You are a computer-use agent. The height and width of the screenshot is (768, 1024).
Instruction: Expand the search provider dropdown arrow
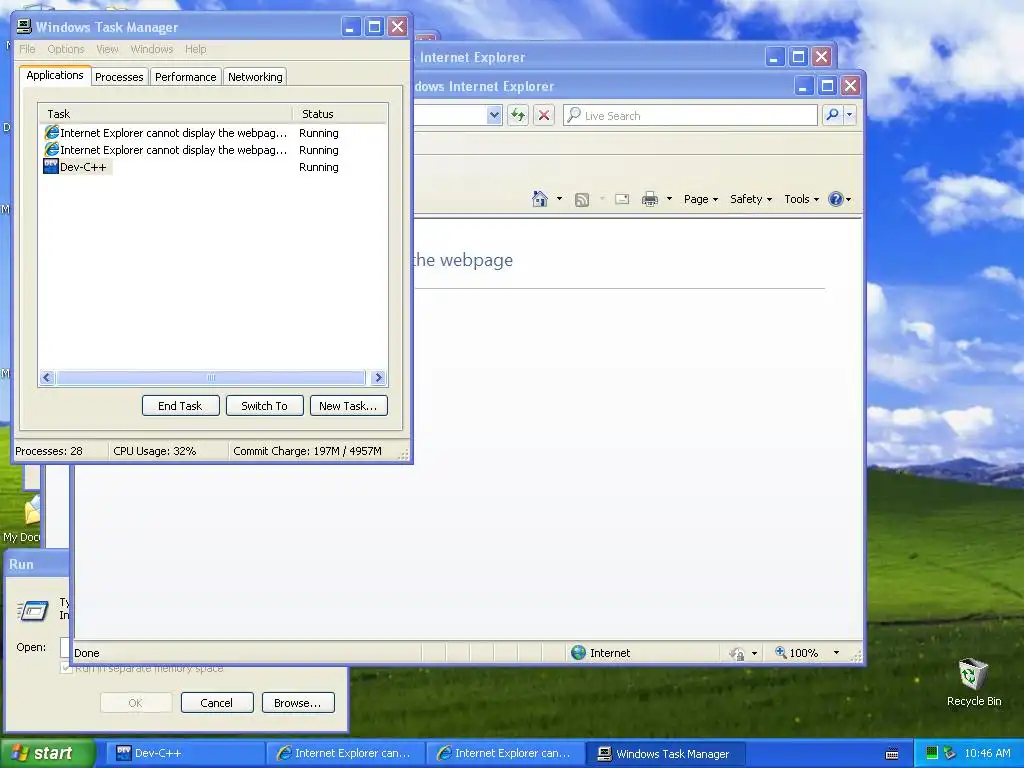[850, 115]
